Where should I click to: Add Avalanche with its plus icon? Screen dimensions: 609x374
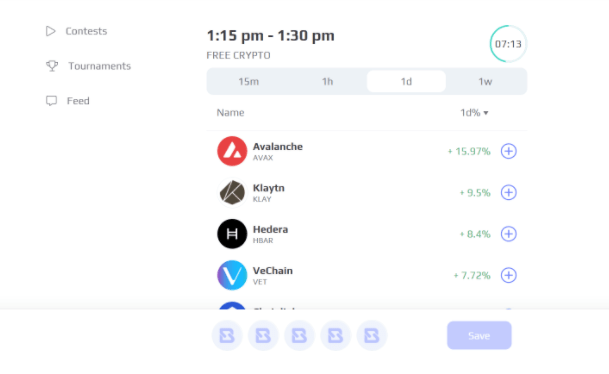click(x=508, y=151)
